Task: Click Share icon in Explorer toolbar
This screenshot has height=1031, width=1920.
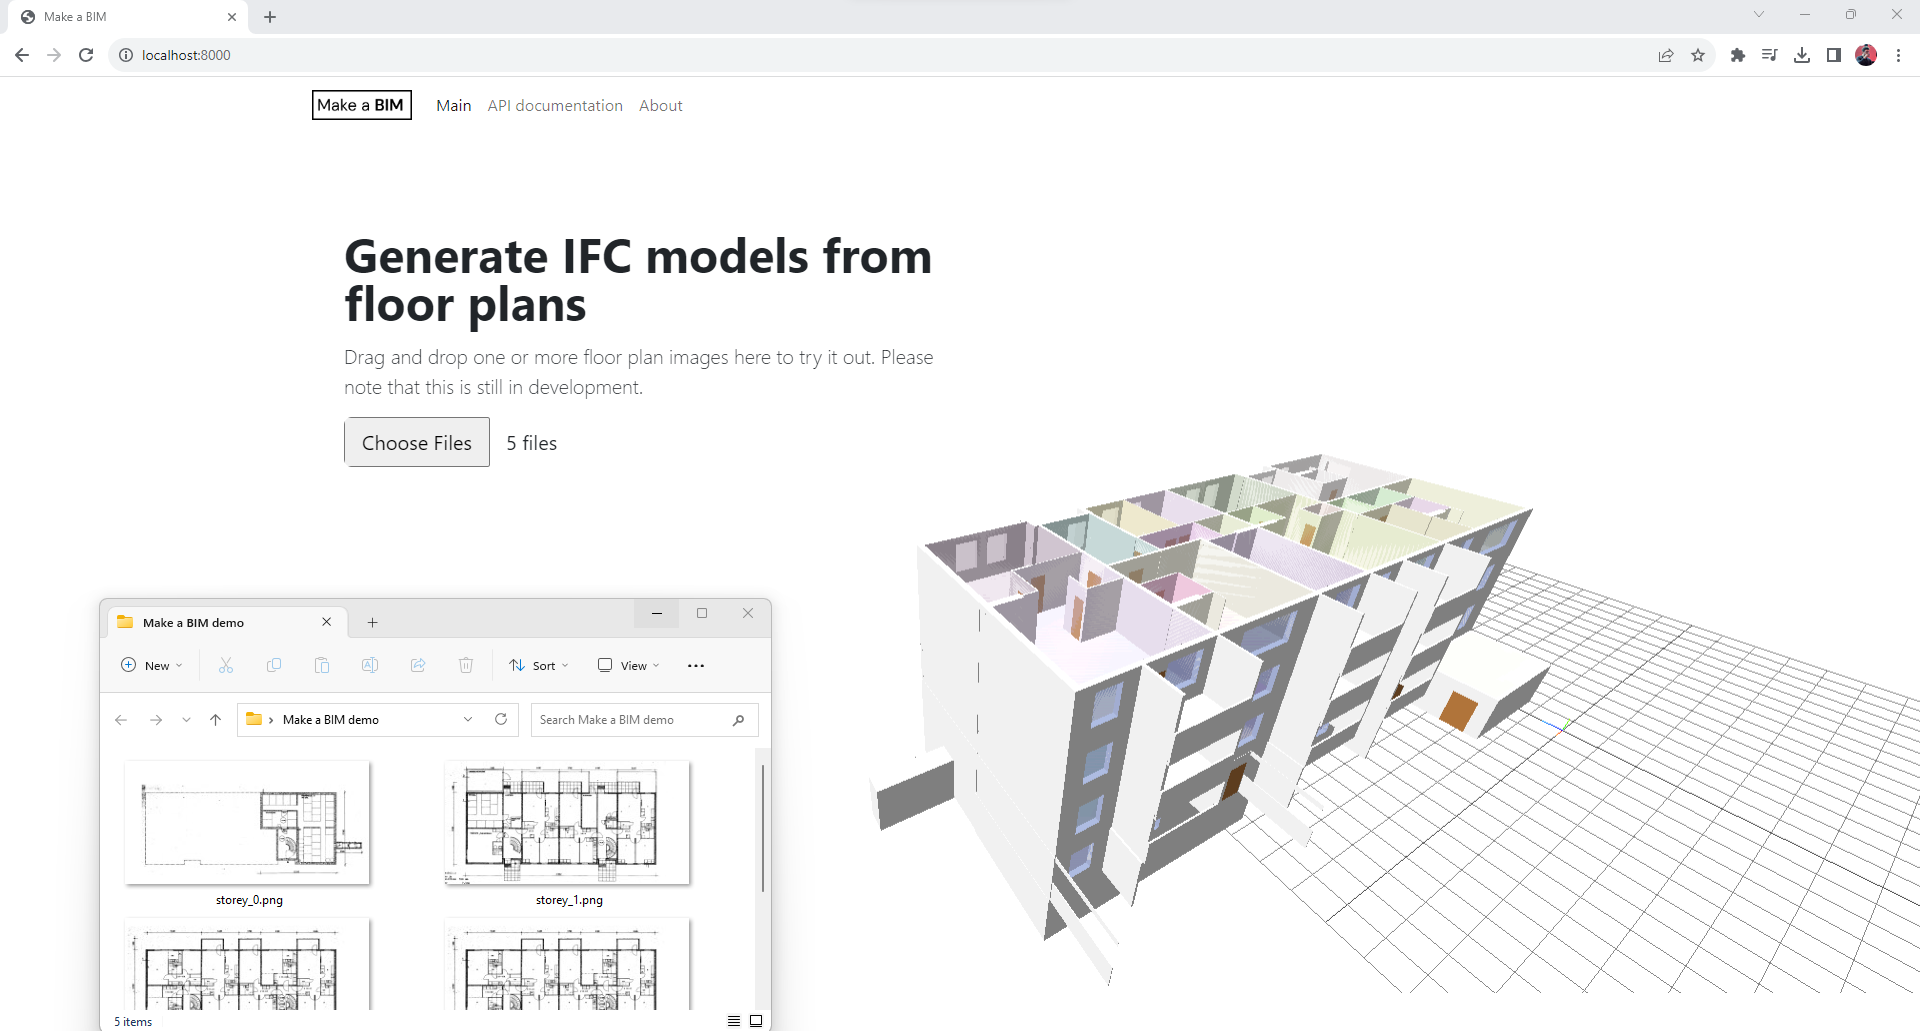Action: 418,665
